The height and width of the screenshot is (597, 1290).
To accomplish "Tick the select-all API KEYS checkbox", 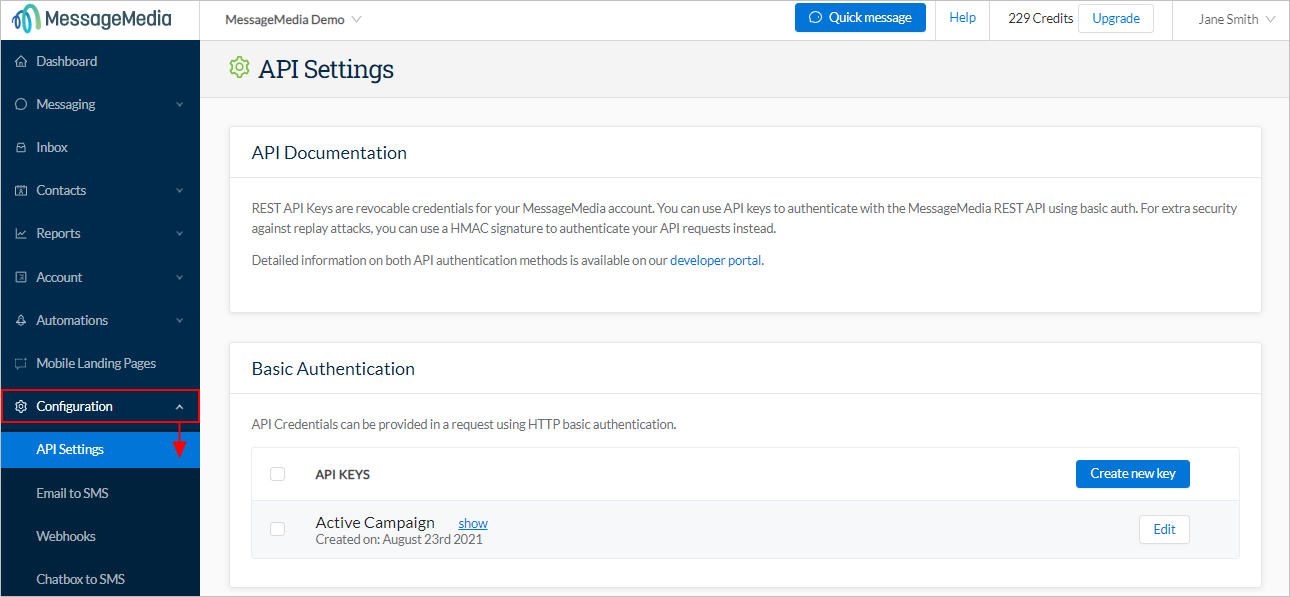I will [x=278, y=474].
